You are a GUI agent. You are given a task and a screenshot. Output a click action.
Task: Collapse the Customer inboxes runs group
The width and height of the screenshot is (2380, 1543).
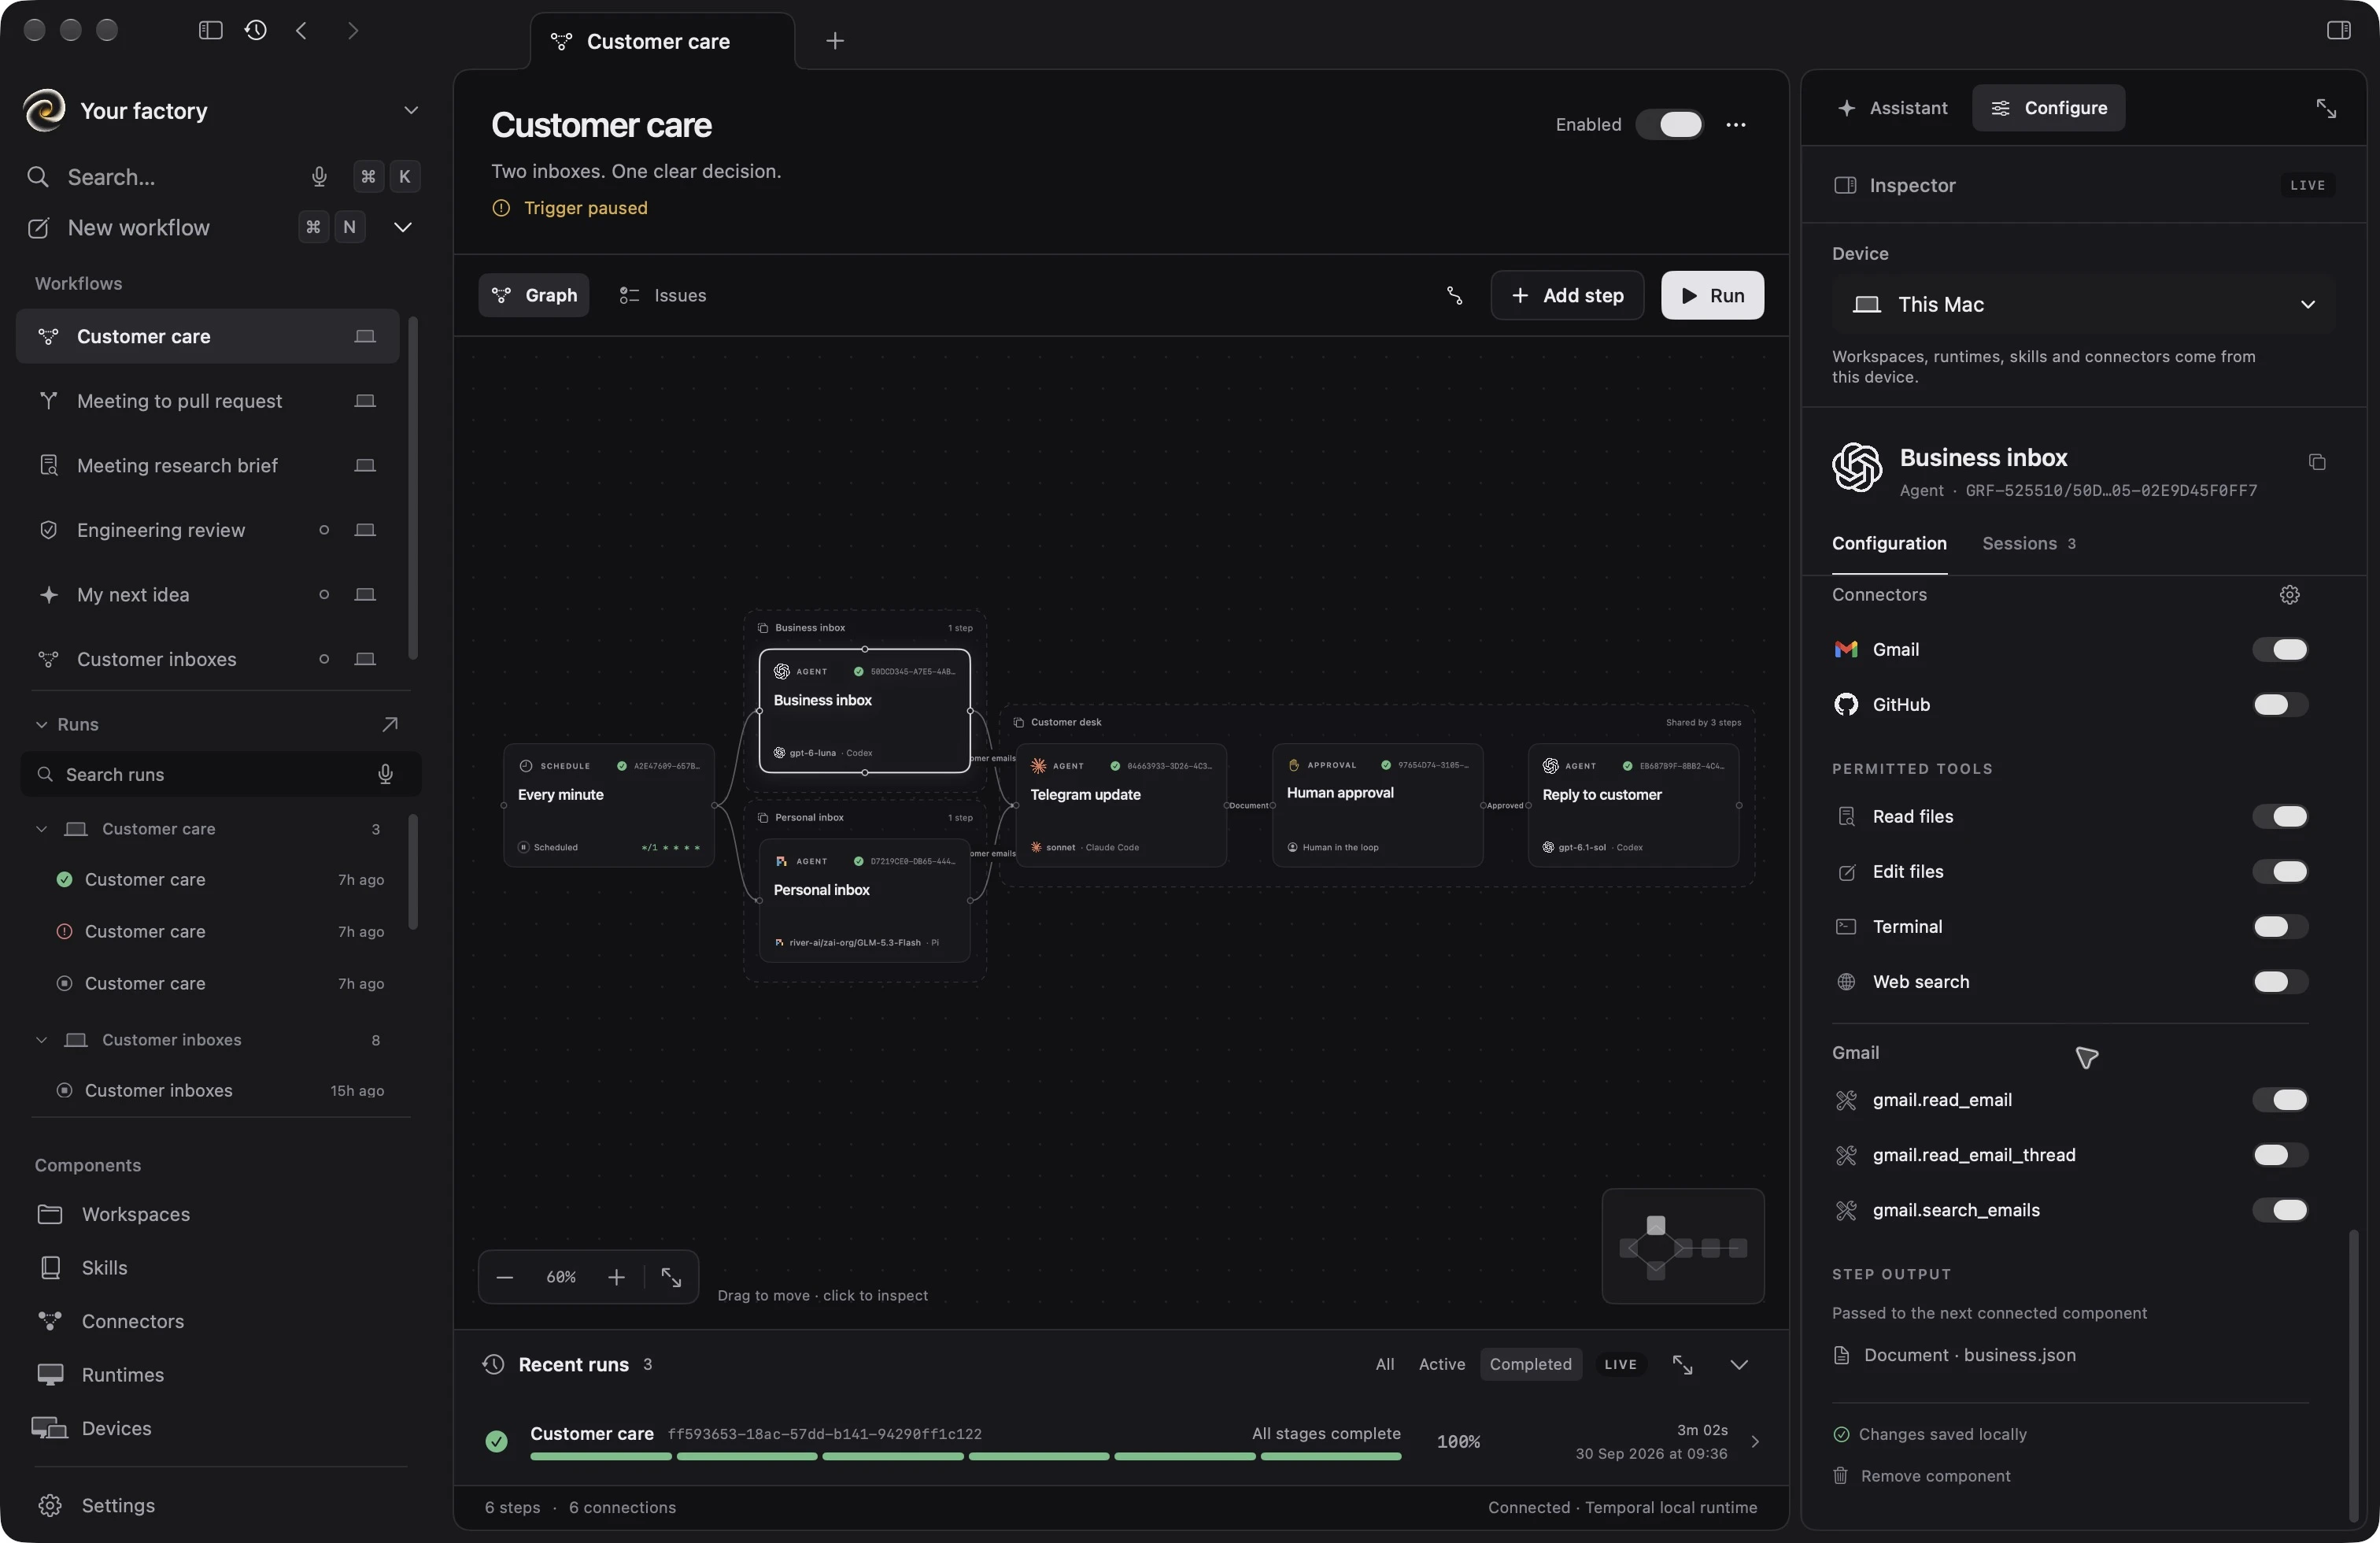(41, 1039)
